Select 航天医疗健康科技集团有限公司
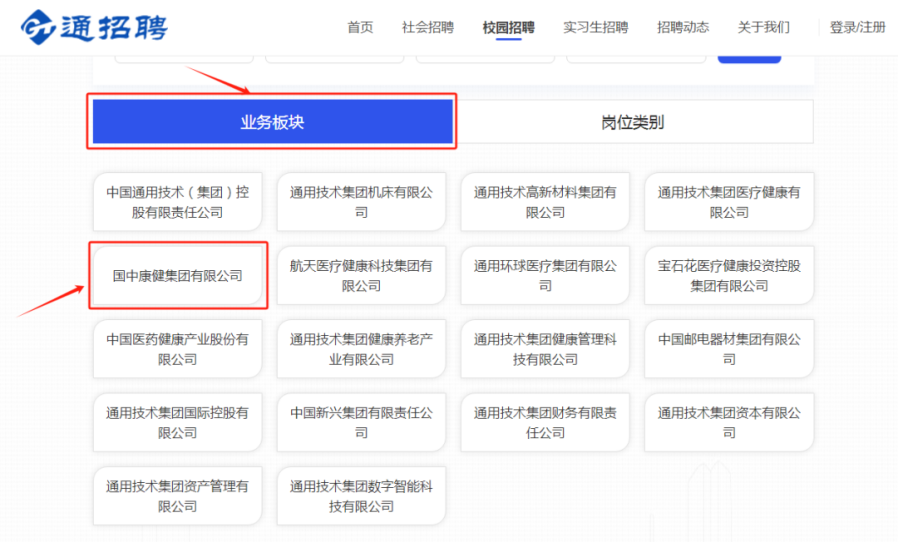Viewport: 898px width, 542px height. 361,276
